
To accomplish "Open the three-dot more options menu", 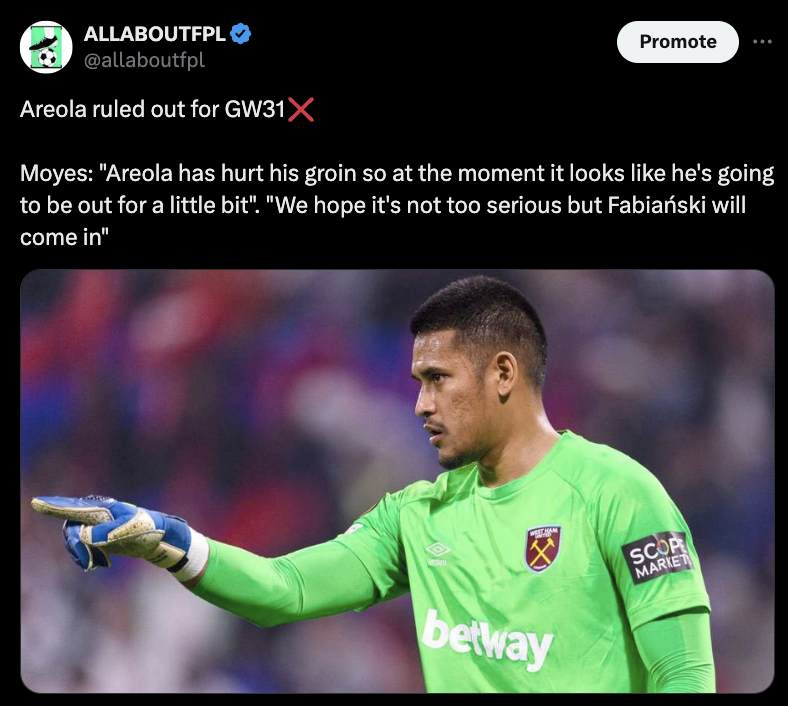I will (x=762, y=42).
